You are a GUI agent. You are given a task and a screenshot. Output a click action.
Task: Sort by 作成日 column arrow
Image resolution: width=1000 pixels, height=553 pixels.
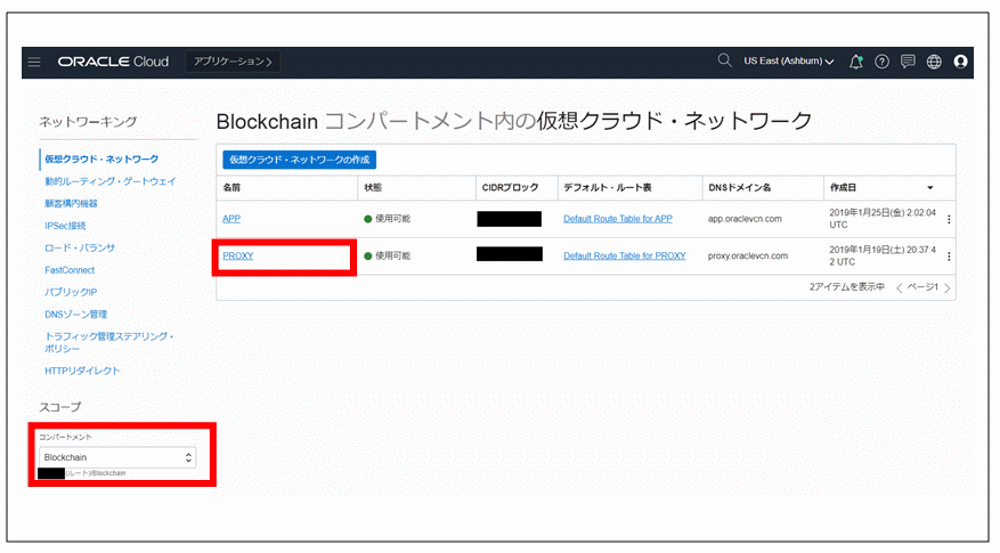coord(930,188)
